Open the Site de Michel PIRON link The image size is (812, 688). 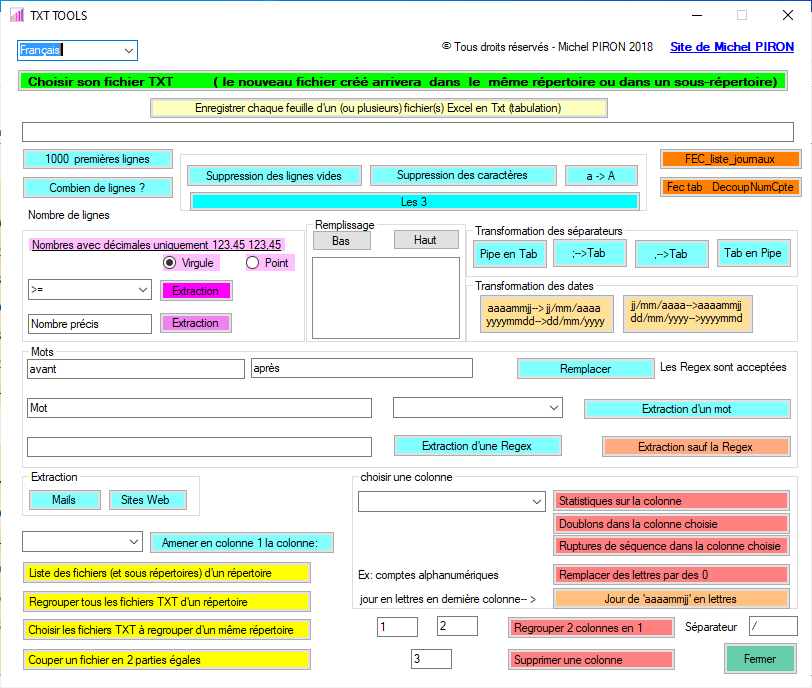(x=732, y=47)
